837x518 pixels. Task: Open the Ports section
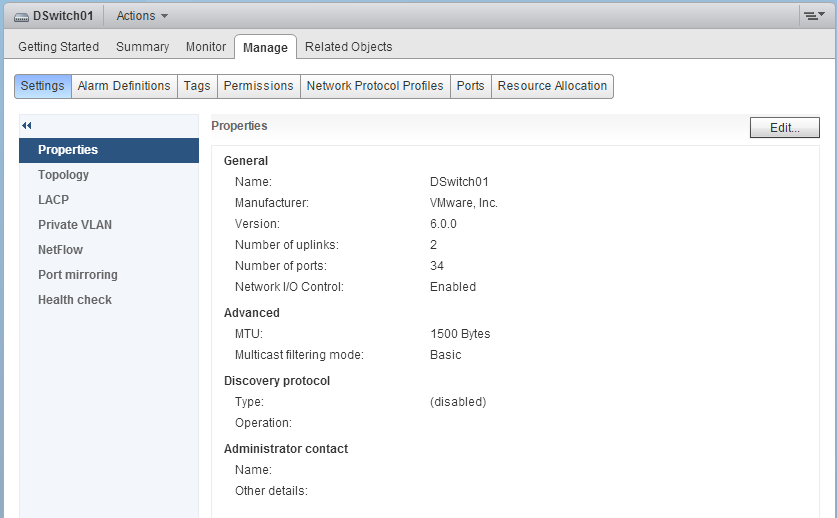point(470,86)
